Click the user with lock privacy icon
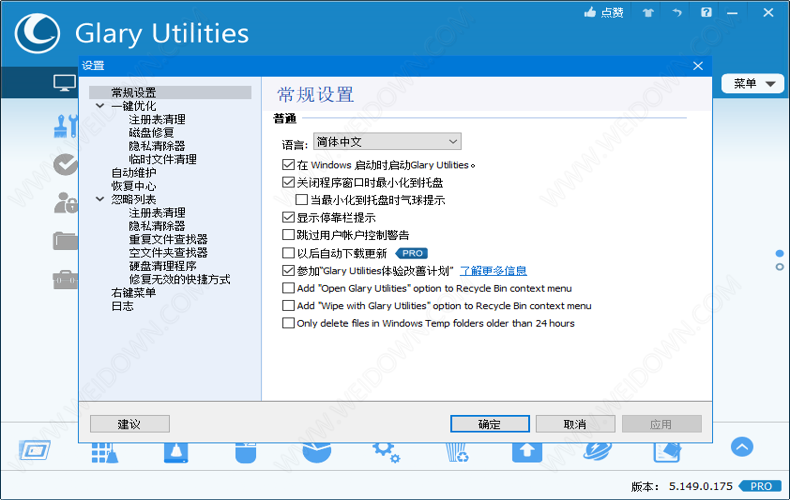 66,203
